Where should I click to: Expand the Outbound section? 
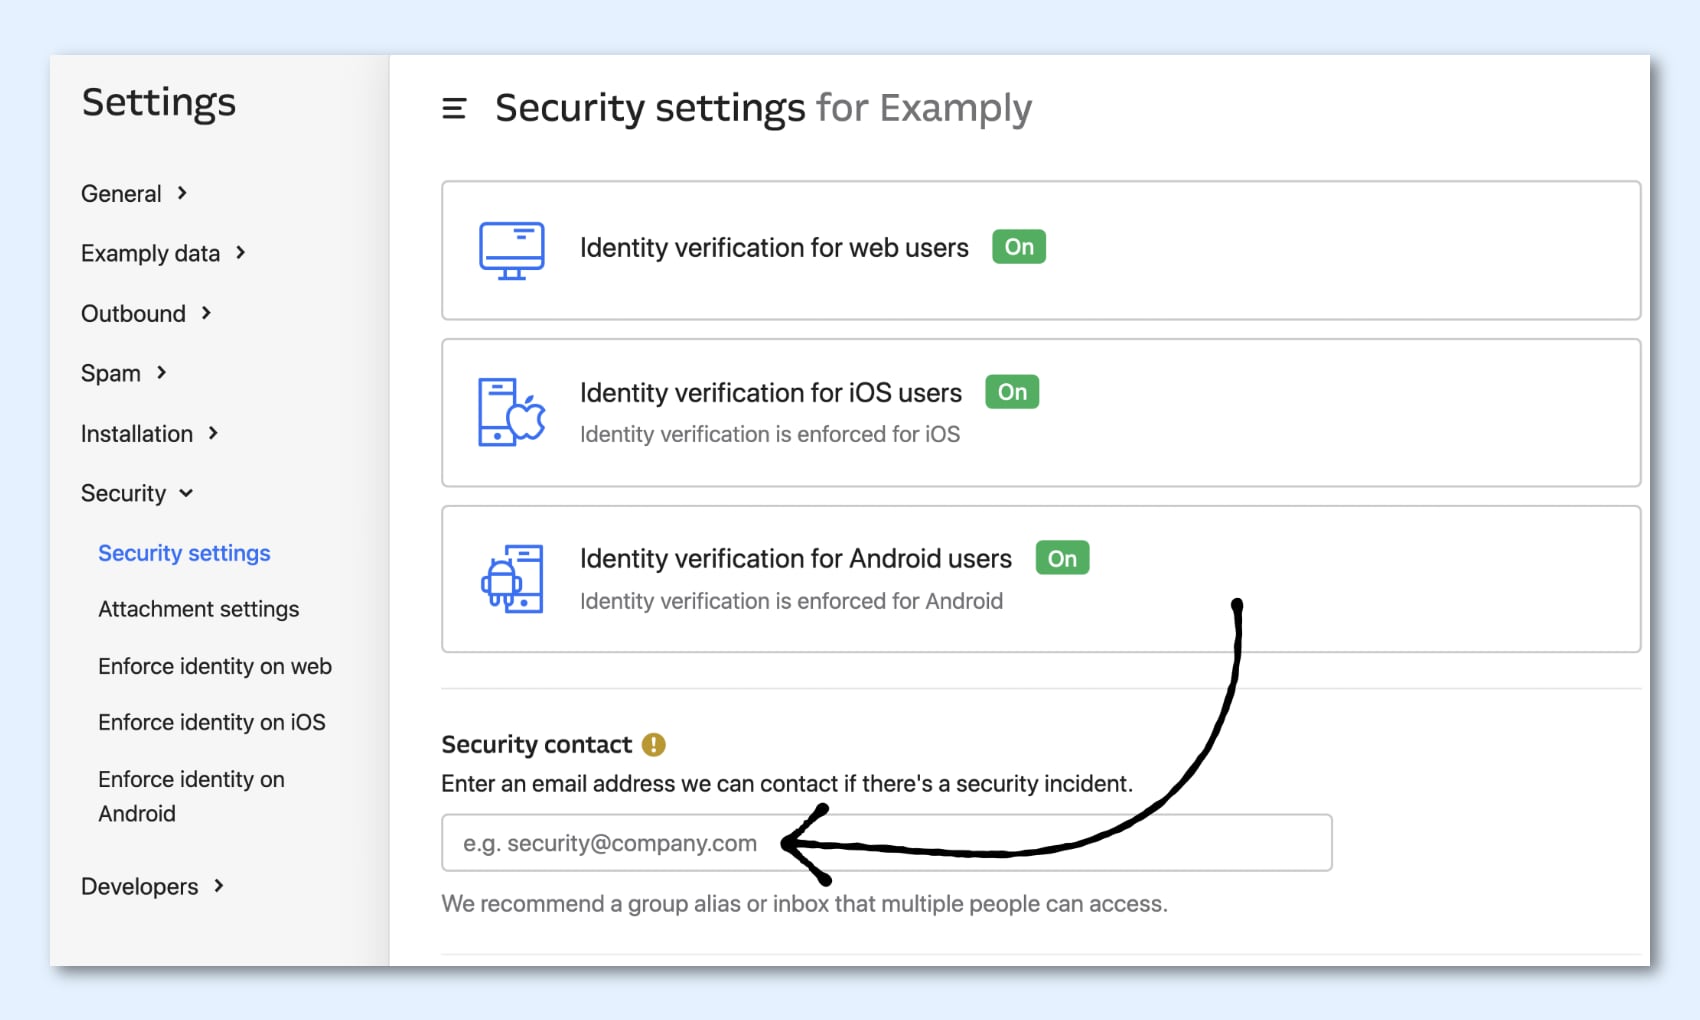coord(146,314)
